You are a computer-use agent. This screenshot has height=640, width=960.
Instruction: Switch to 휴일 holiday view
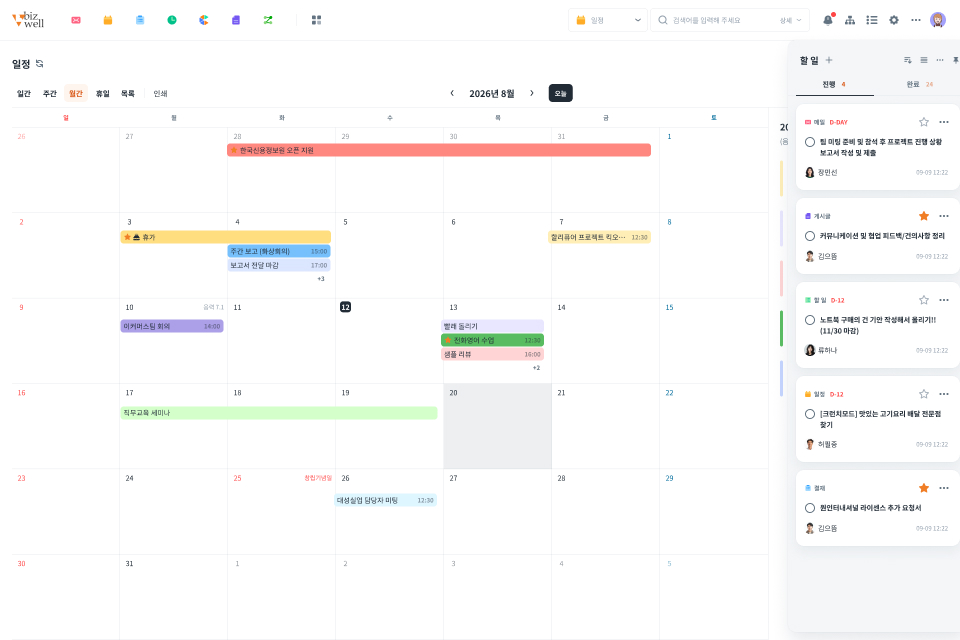(x=102, y=93)
